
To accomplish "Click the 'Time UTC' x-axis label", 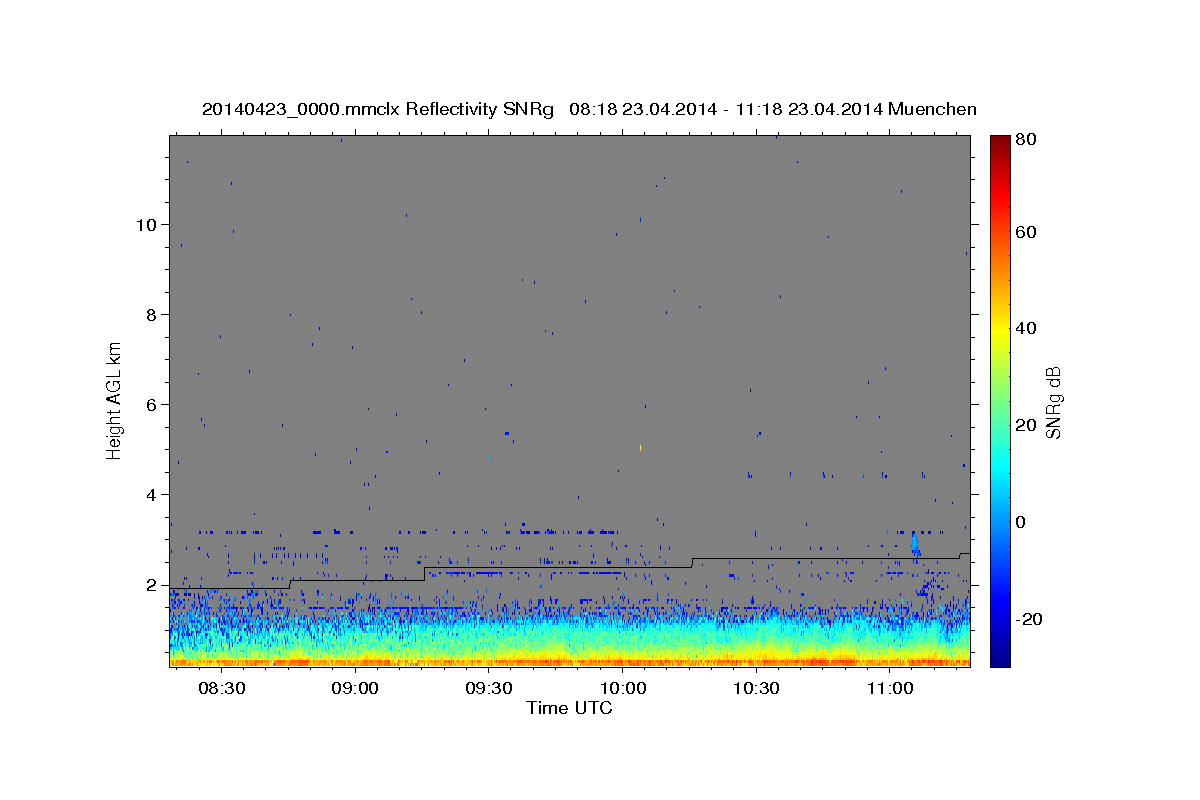I will [569, 708].
